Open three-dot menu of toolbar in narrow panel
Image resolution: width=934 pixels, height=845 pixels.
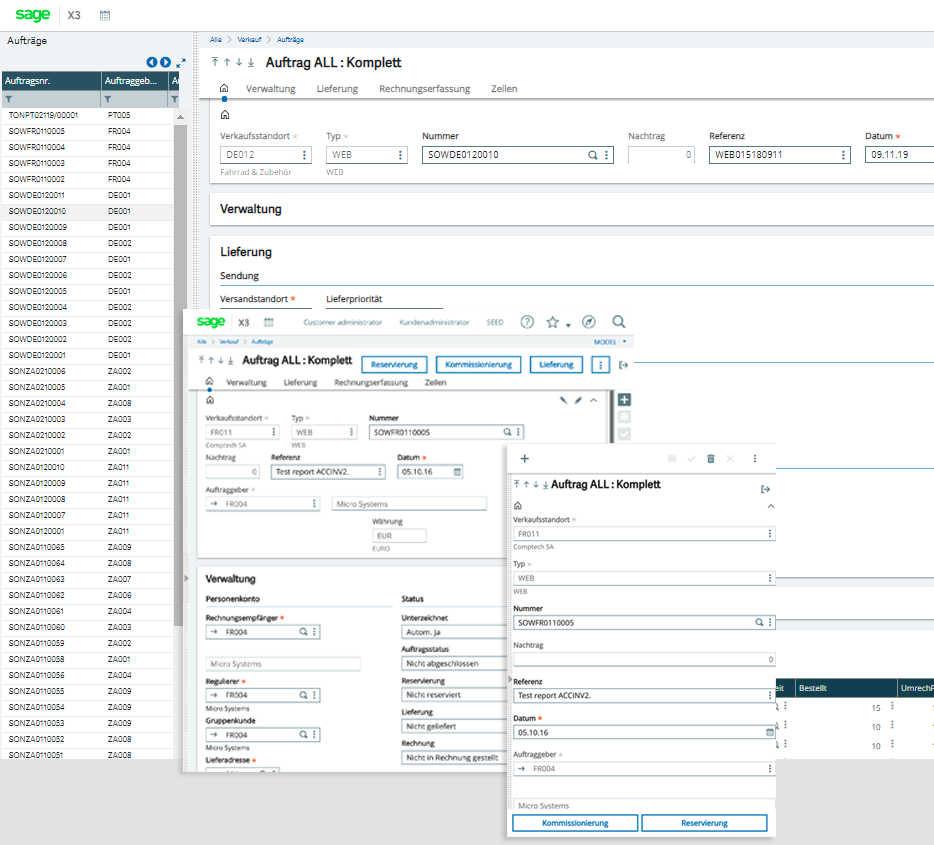tap(755, 459)
